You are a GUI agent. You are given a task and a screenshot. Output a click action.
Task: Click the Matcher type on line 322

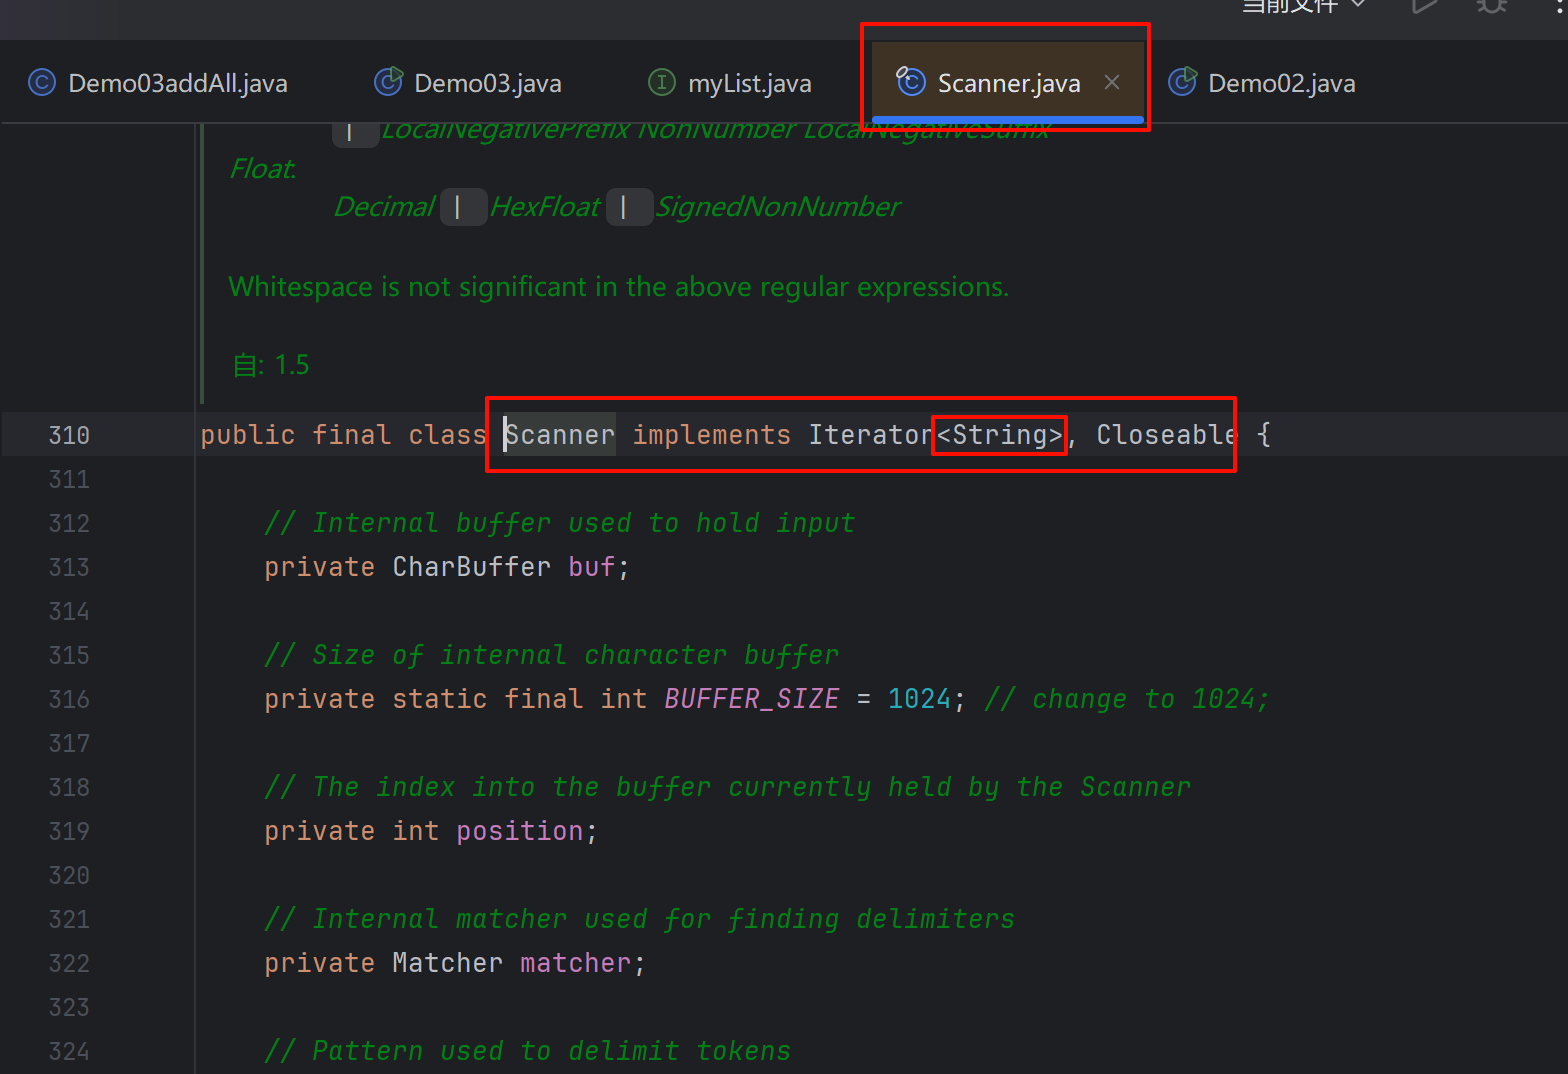447,963
